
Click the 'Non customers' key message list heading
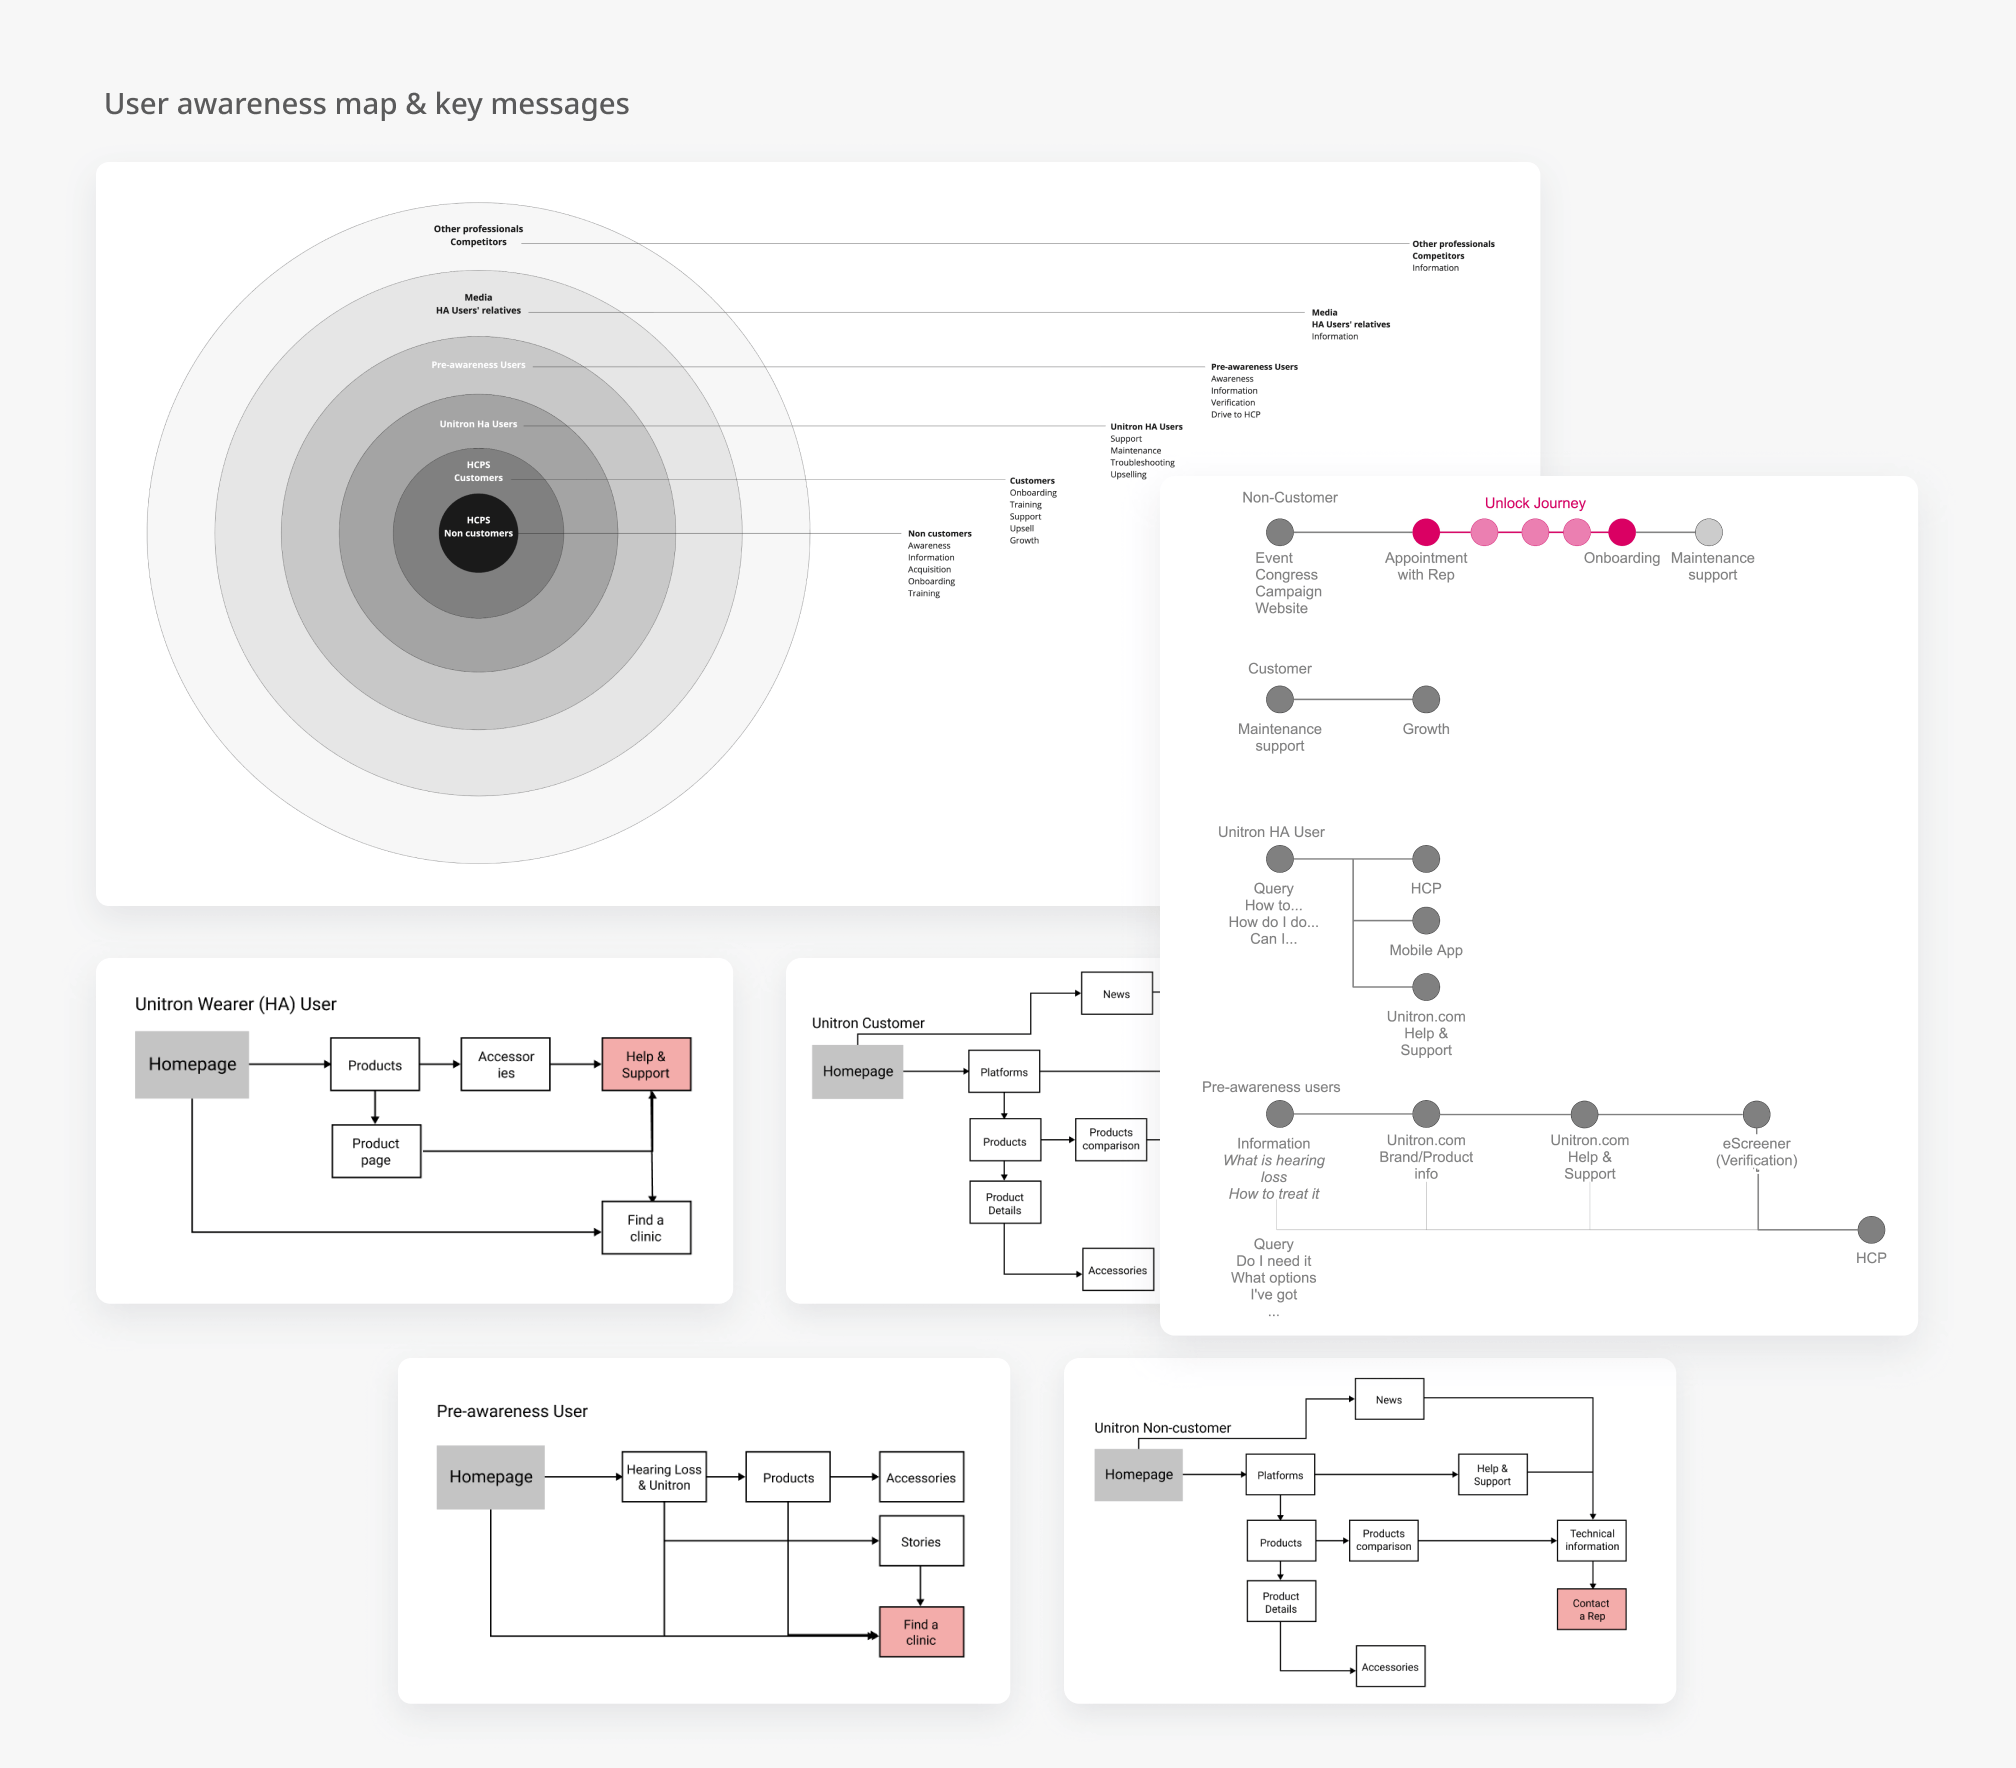[x=940, y=534]
